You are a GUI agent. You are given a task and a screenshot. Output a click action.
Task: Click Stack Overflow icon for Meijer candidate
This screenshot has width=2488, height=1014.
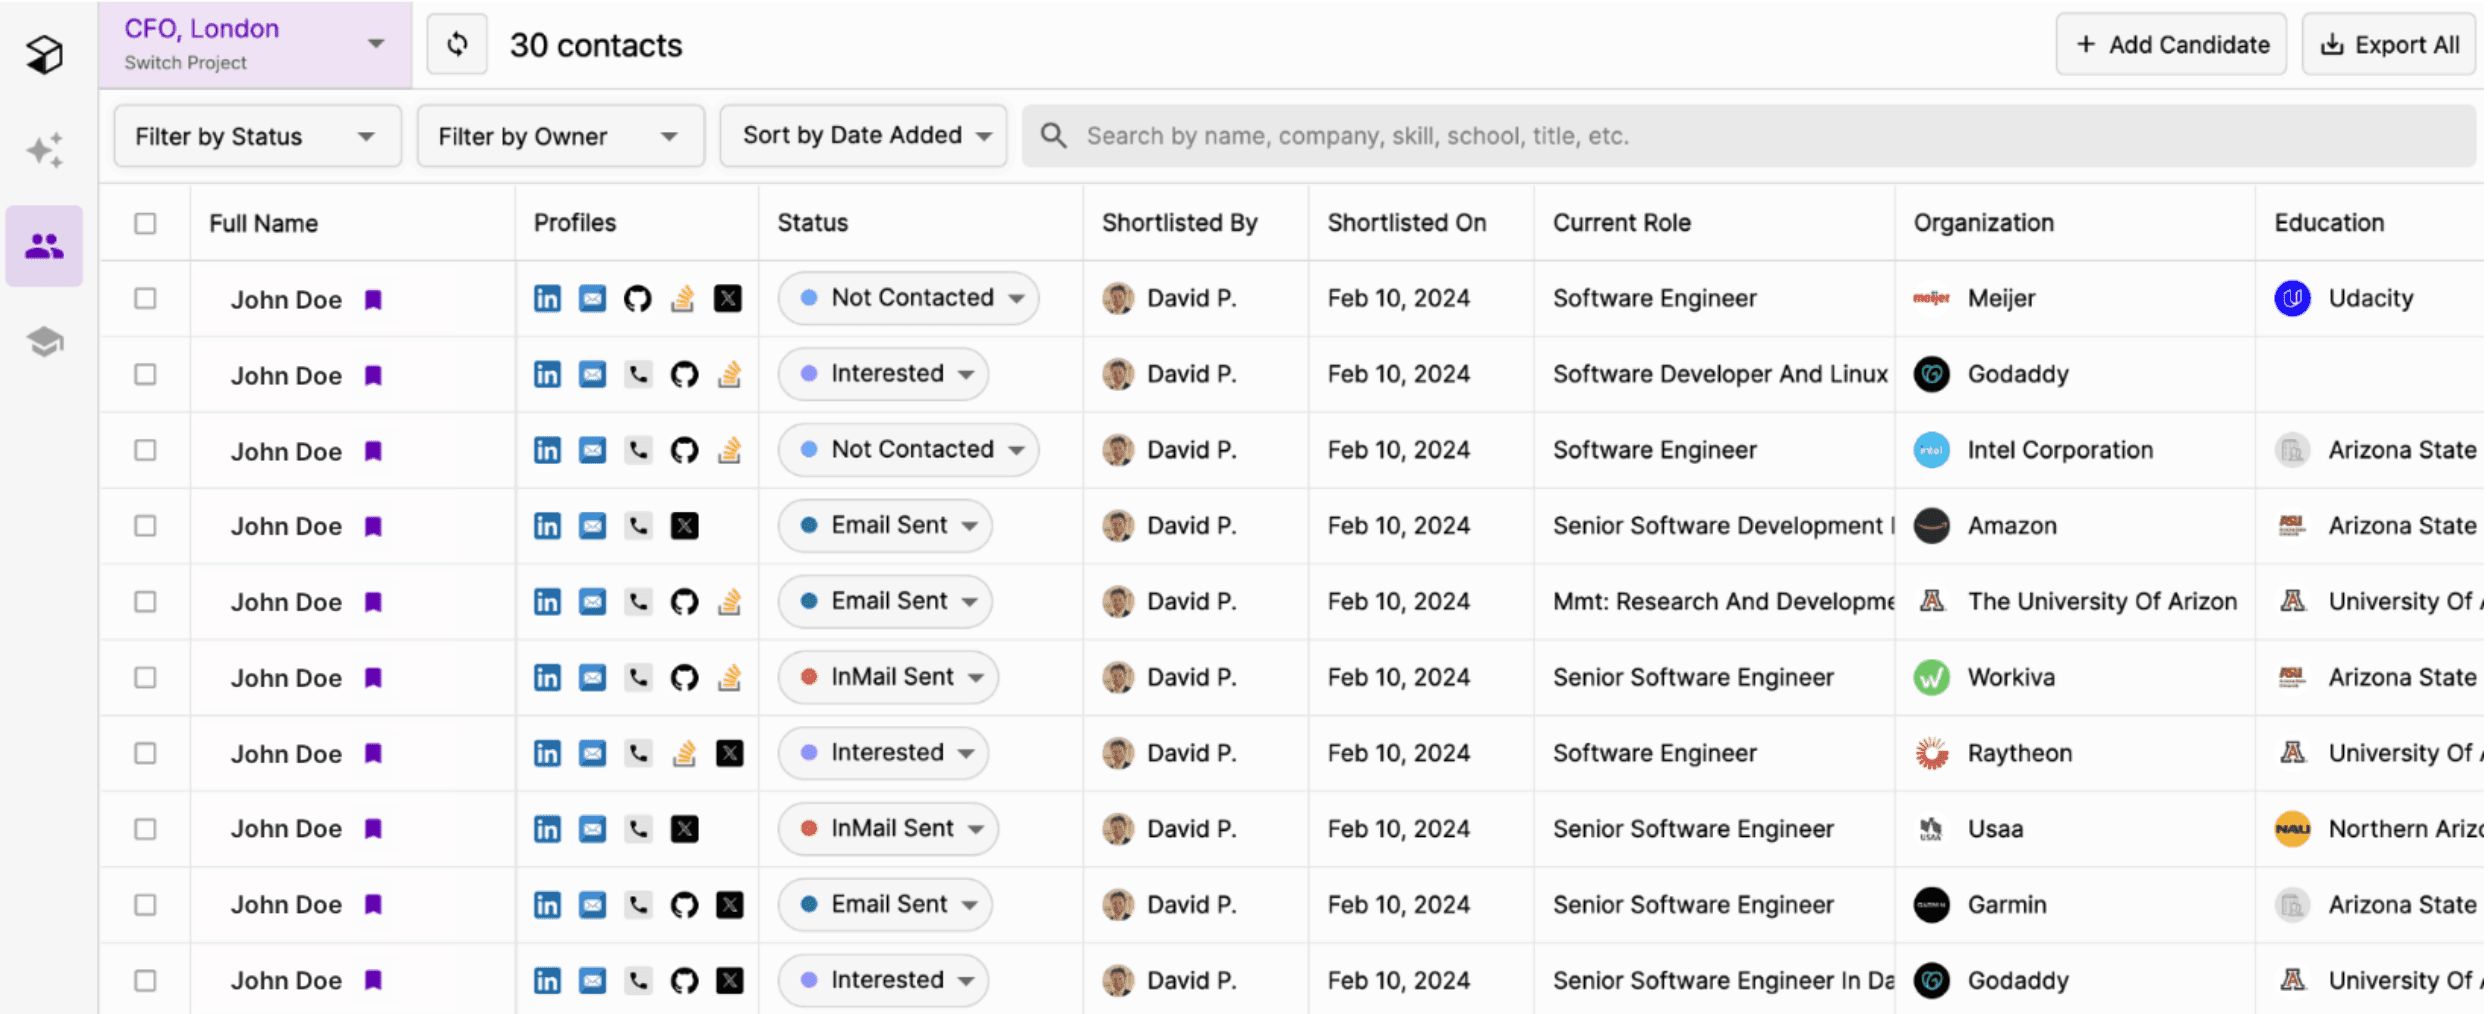(x=683, y=299)
